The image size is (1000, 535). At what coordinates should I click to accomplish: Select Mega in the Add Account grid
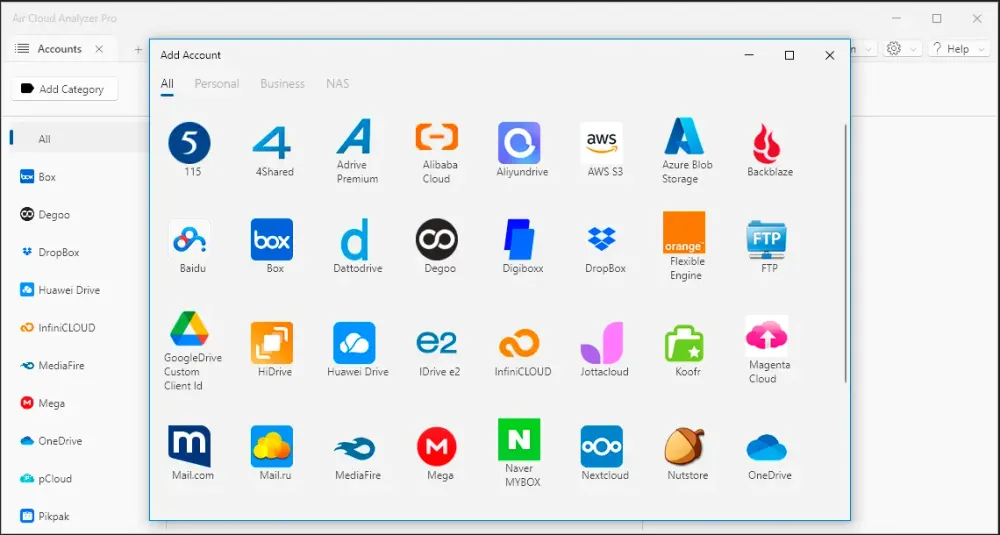437,446
